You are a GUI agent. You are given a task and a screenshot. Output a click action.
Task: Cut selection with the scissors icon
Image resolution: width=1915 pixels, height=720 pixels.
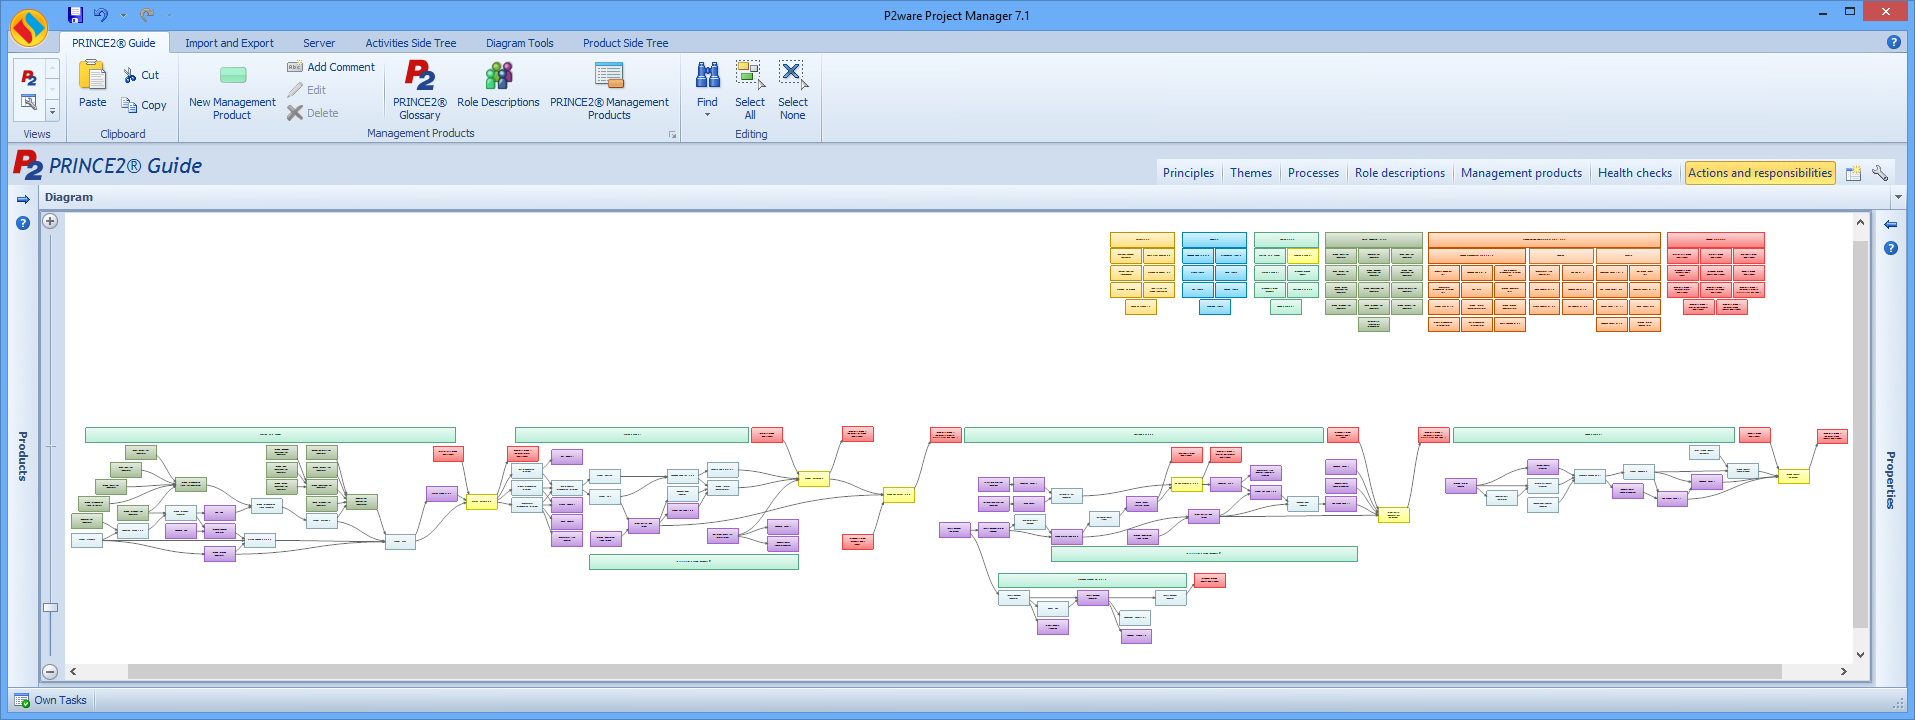point(141,75)
